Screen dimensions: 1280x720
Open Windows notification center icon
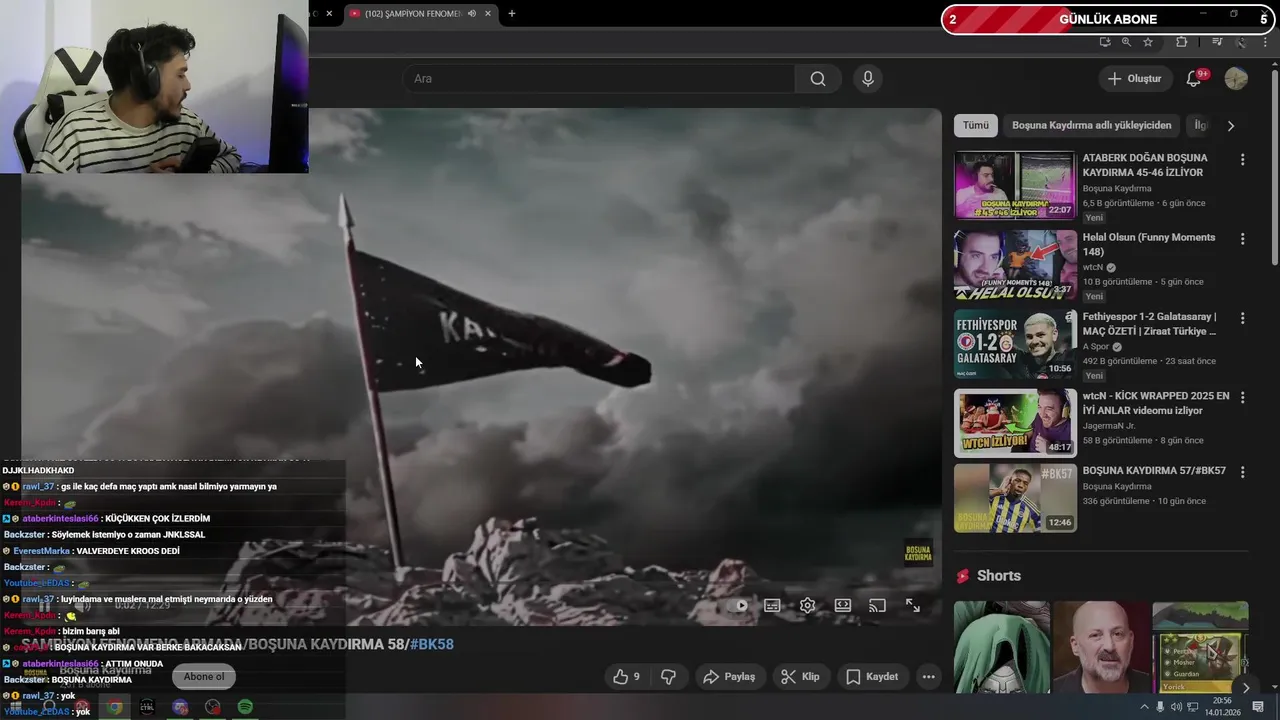point(1258,706)
